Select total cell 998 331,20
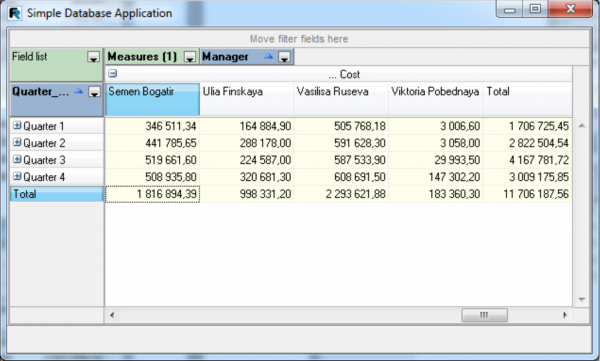 click(x=247, y=194)
